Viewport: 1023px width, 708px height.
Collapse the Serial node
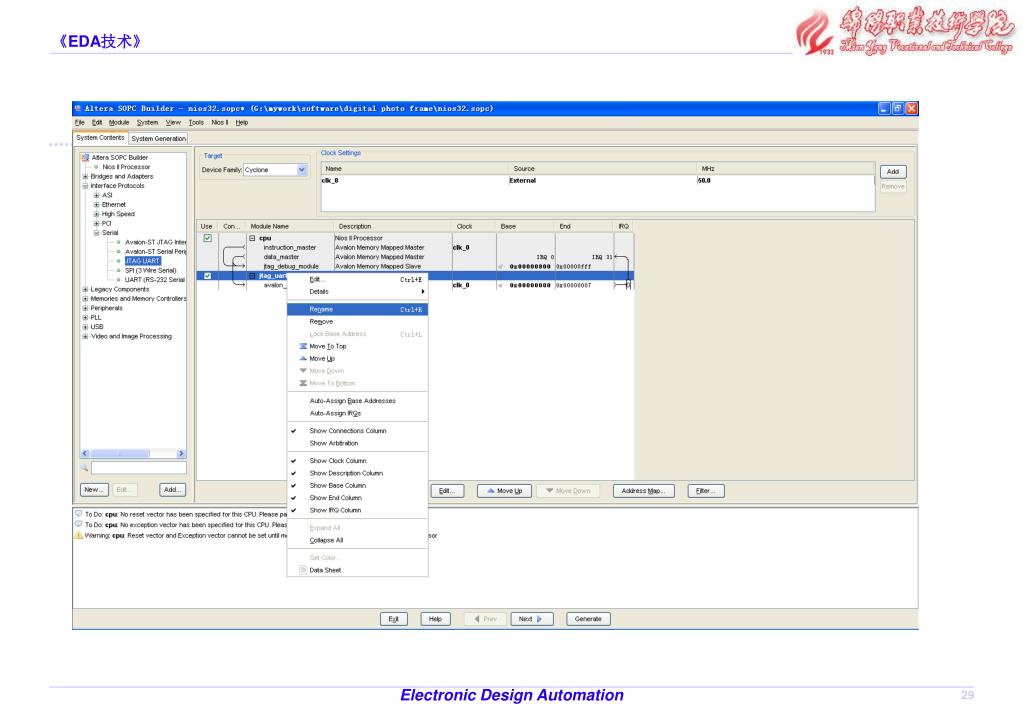tap(97, 233)
